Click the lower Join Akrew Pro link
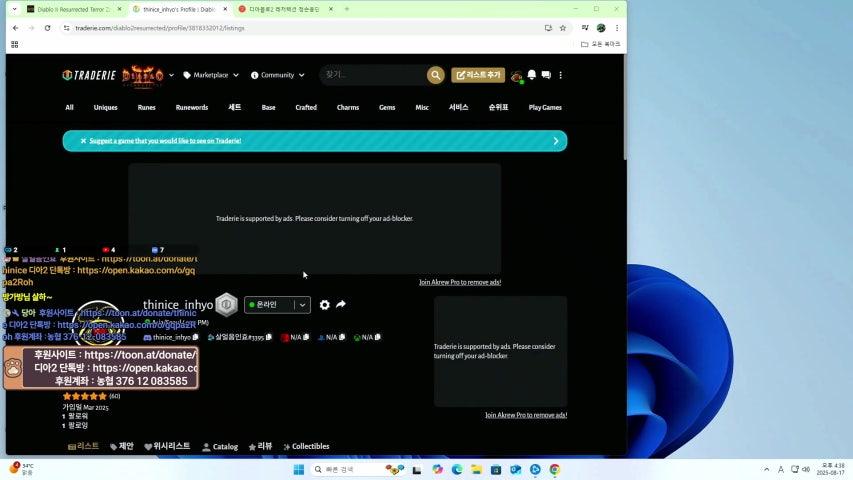The height and width of the screenshot is (480, 853). (x=526, y=415)
